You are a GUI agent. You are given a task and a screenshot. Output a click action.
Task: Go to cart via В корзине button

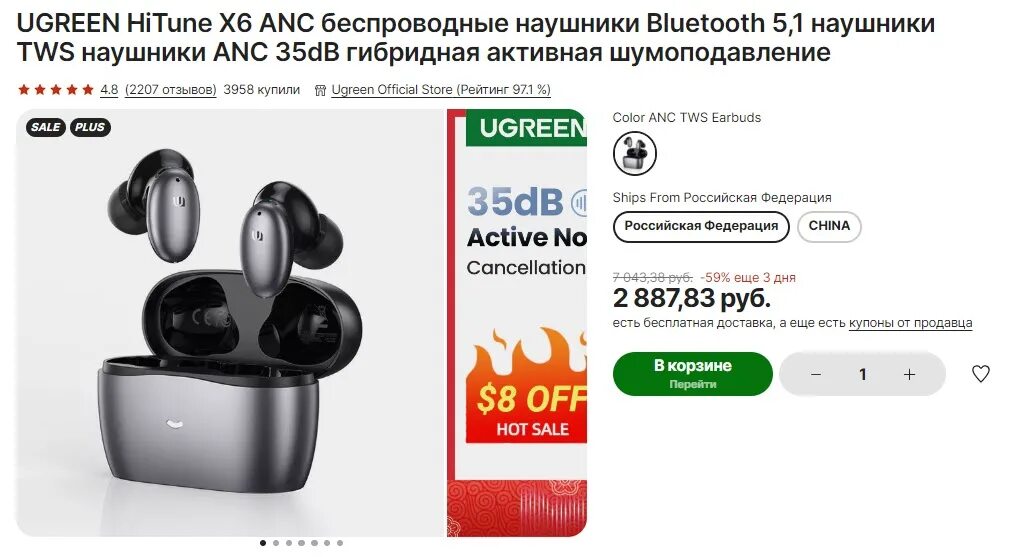[x=692, y=374]
